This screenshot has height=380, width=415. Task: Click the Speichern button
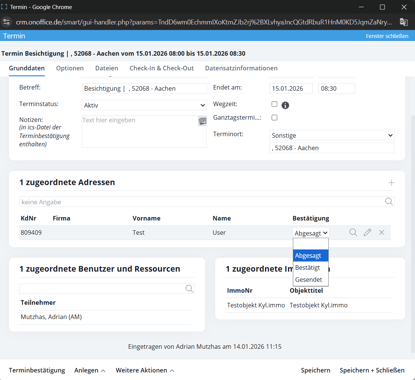point(315,370)
